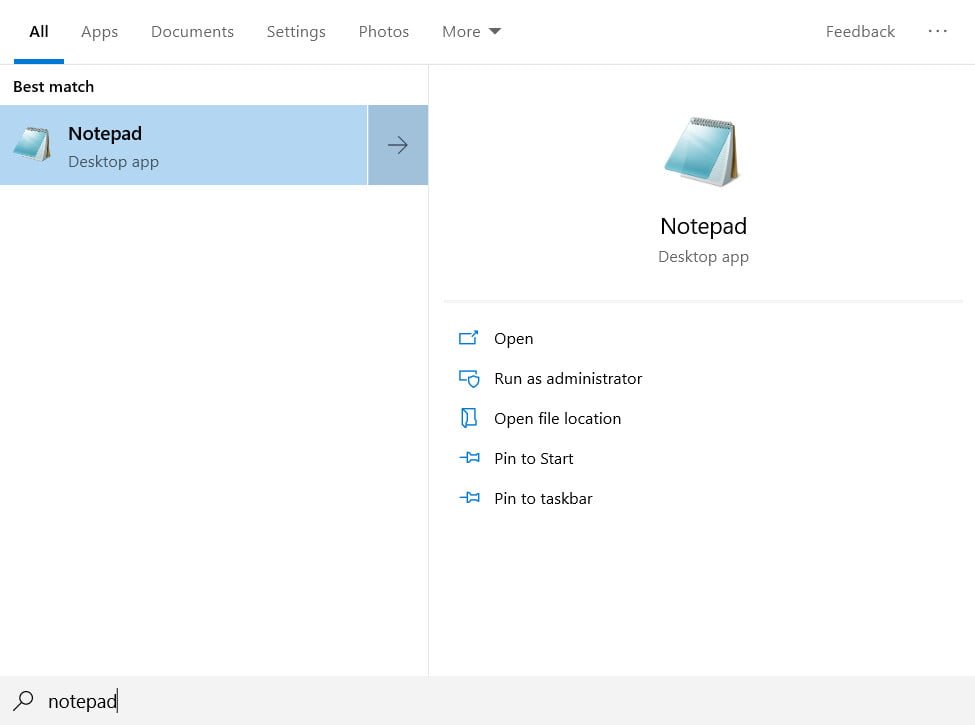Screen dimensions: 975x725
Task: Select the Settings search tab
Action: tap(296, 32)
